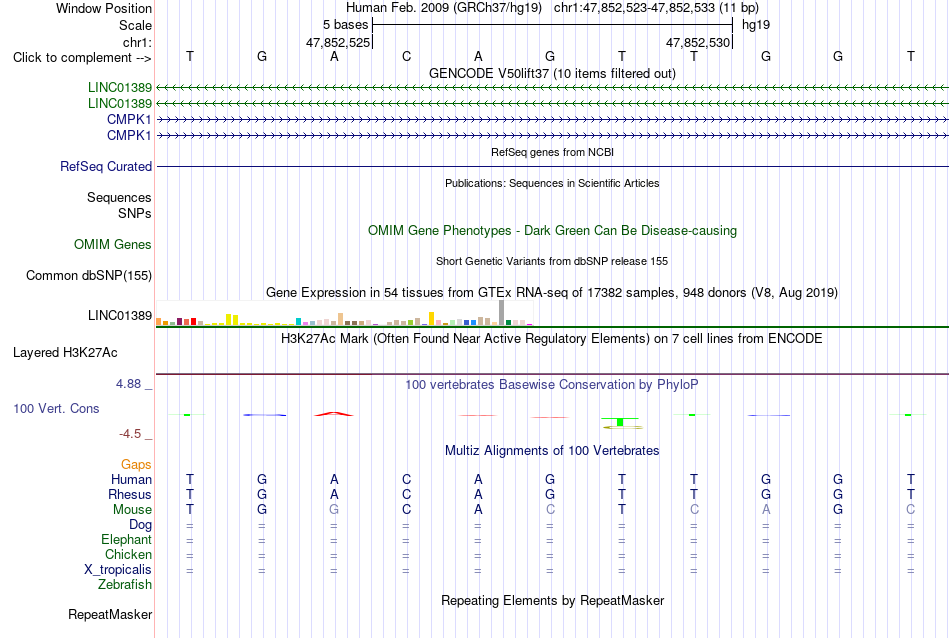Select the 'Click to complement -->' label

(x=82, y=58)
